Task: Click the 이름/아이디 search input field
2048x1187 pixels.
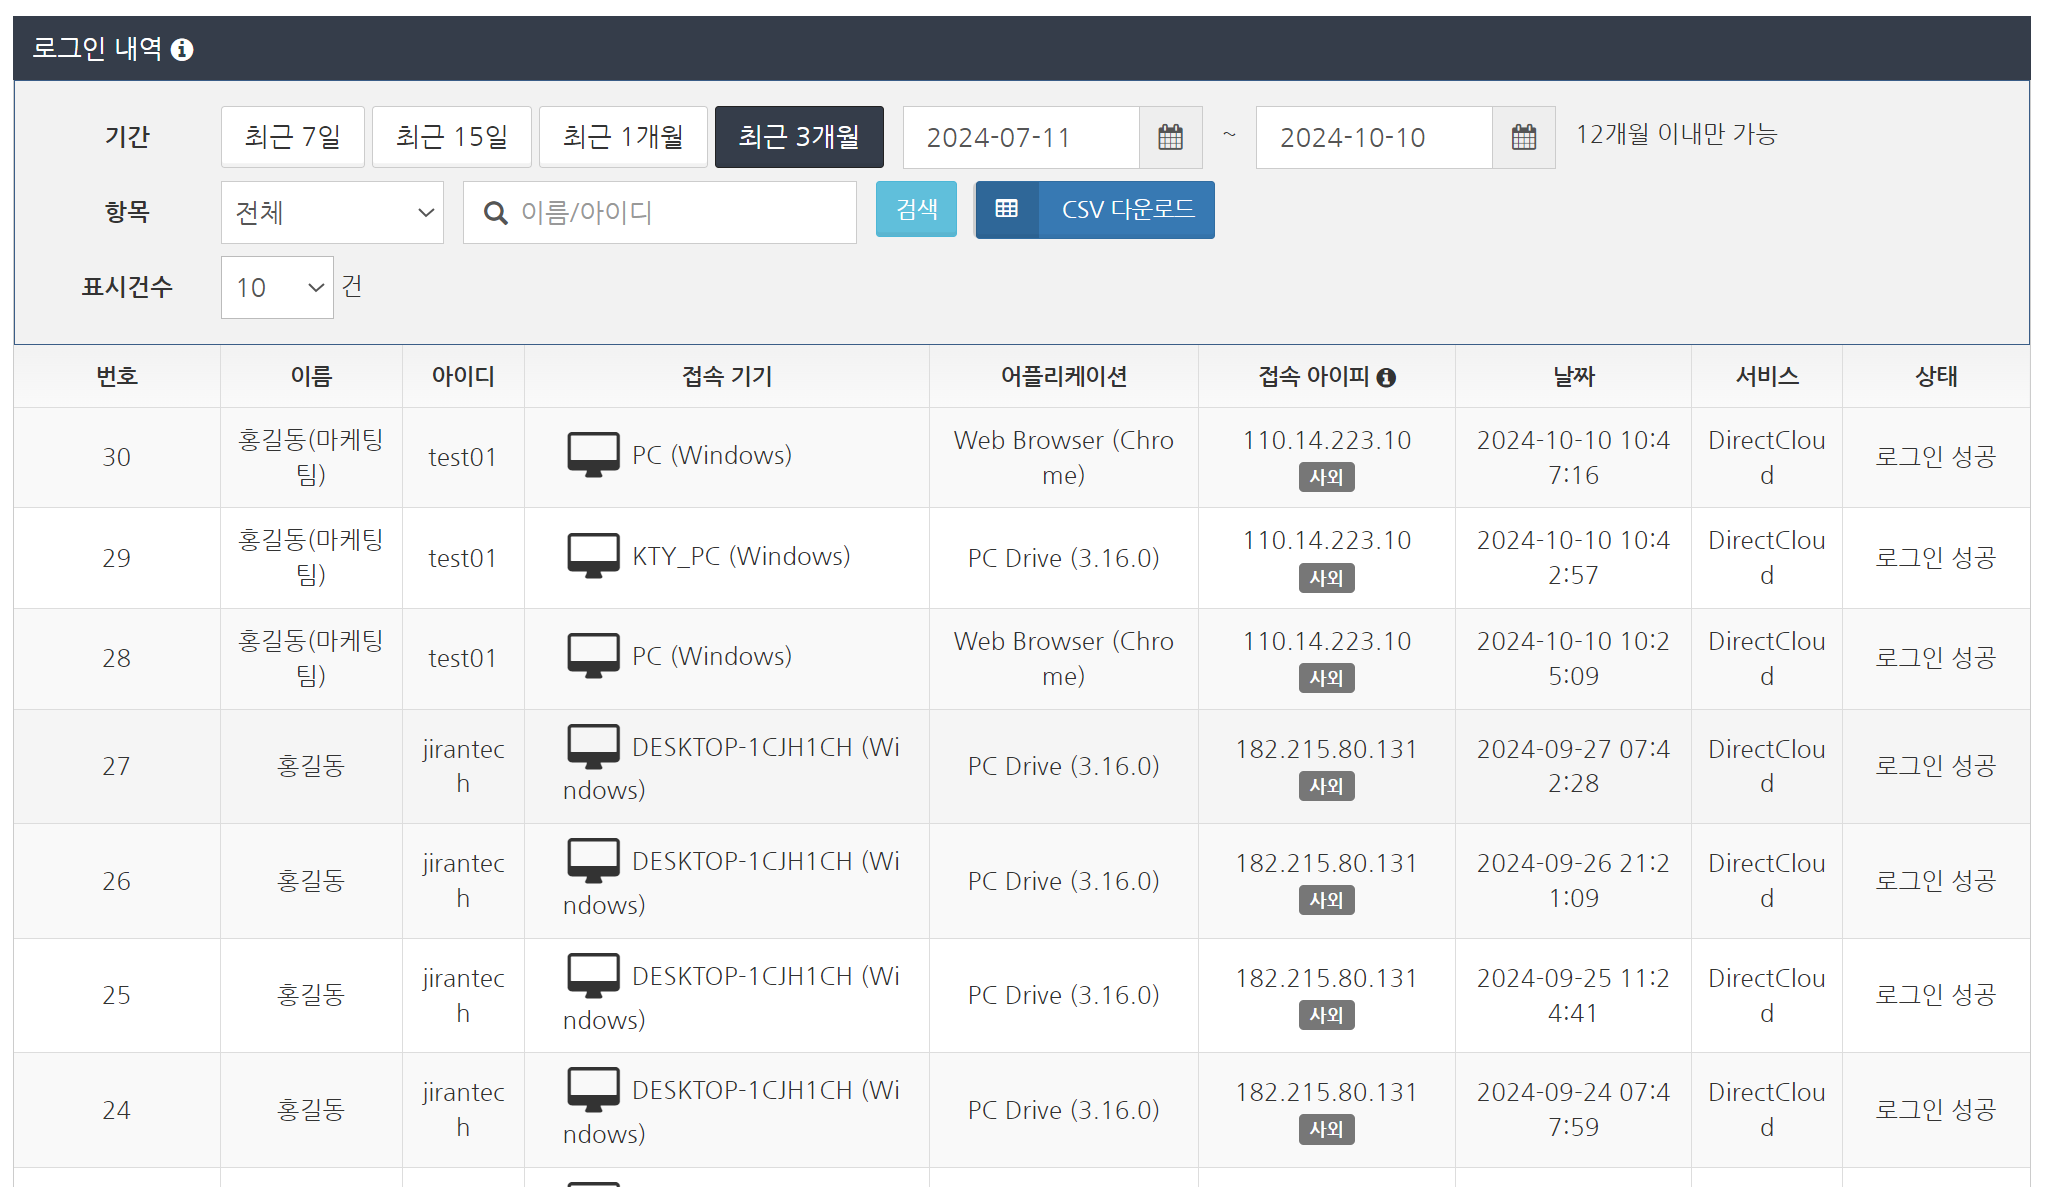Action: coord(680,212)
